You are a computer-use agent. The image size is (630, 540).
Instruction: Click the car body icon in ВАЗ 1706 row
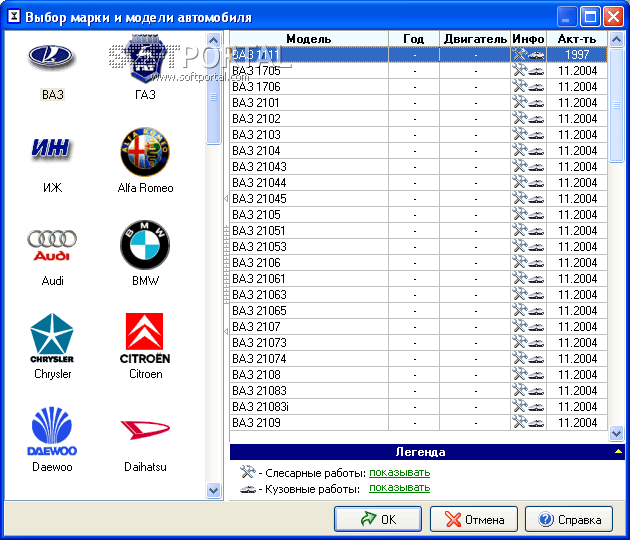[536, 88]
